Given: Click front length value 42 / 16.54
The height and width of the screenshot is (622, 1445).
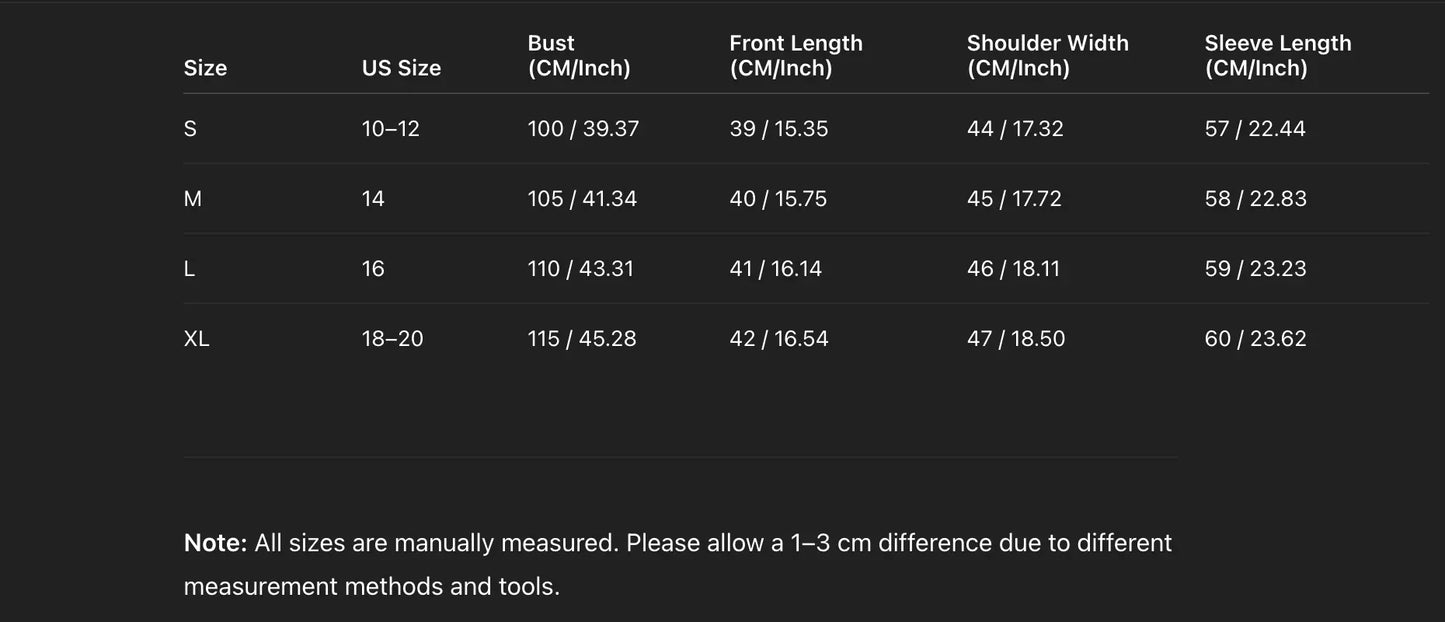Looking at the screenshot, I should click(x=779, y=339).
